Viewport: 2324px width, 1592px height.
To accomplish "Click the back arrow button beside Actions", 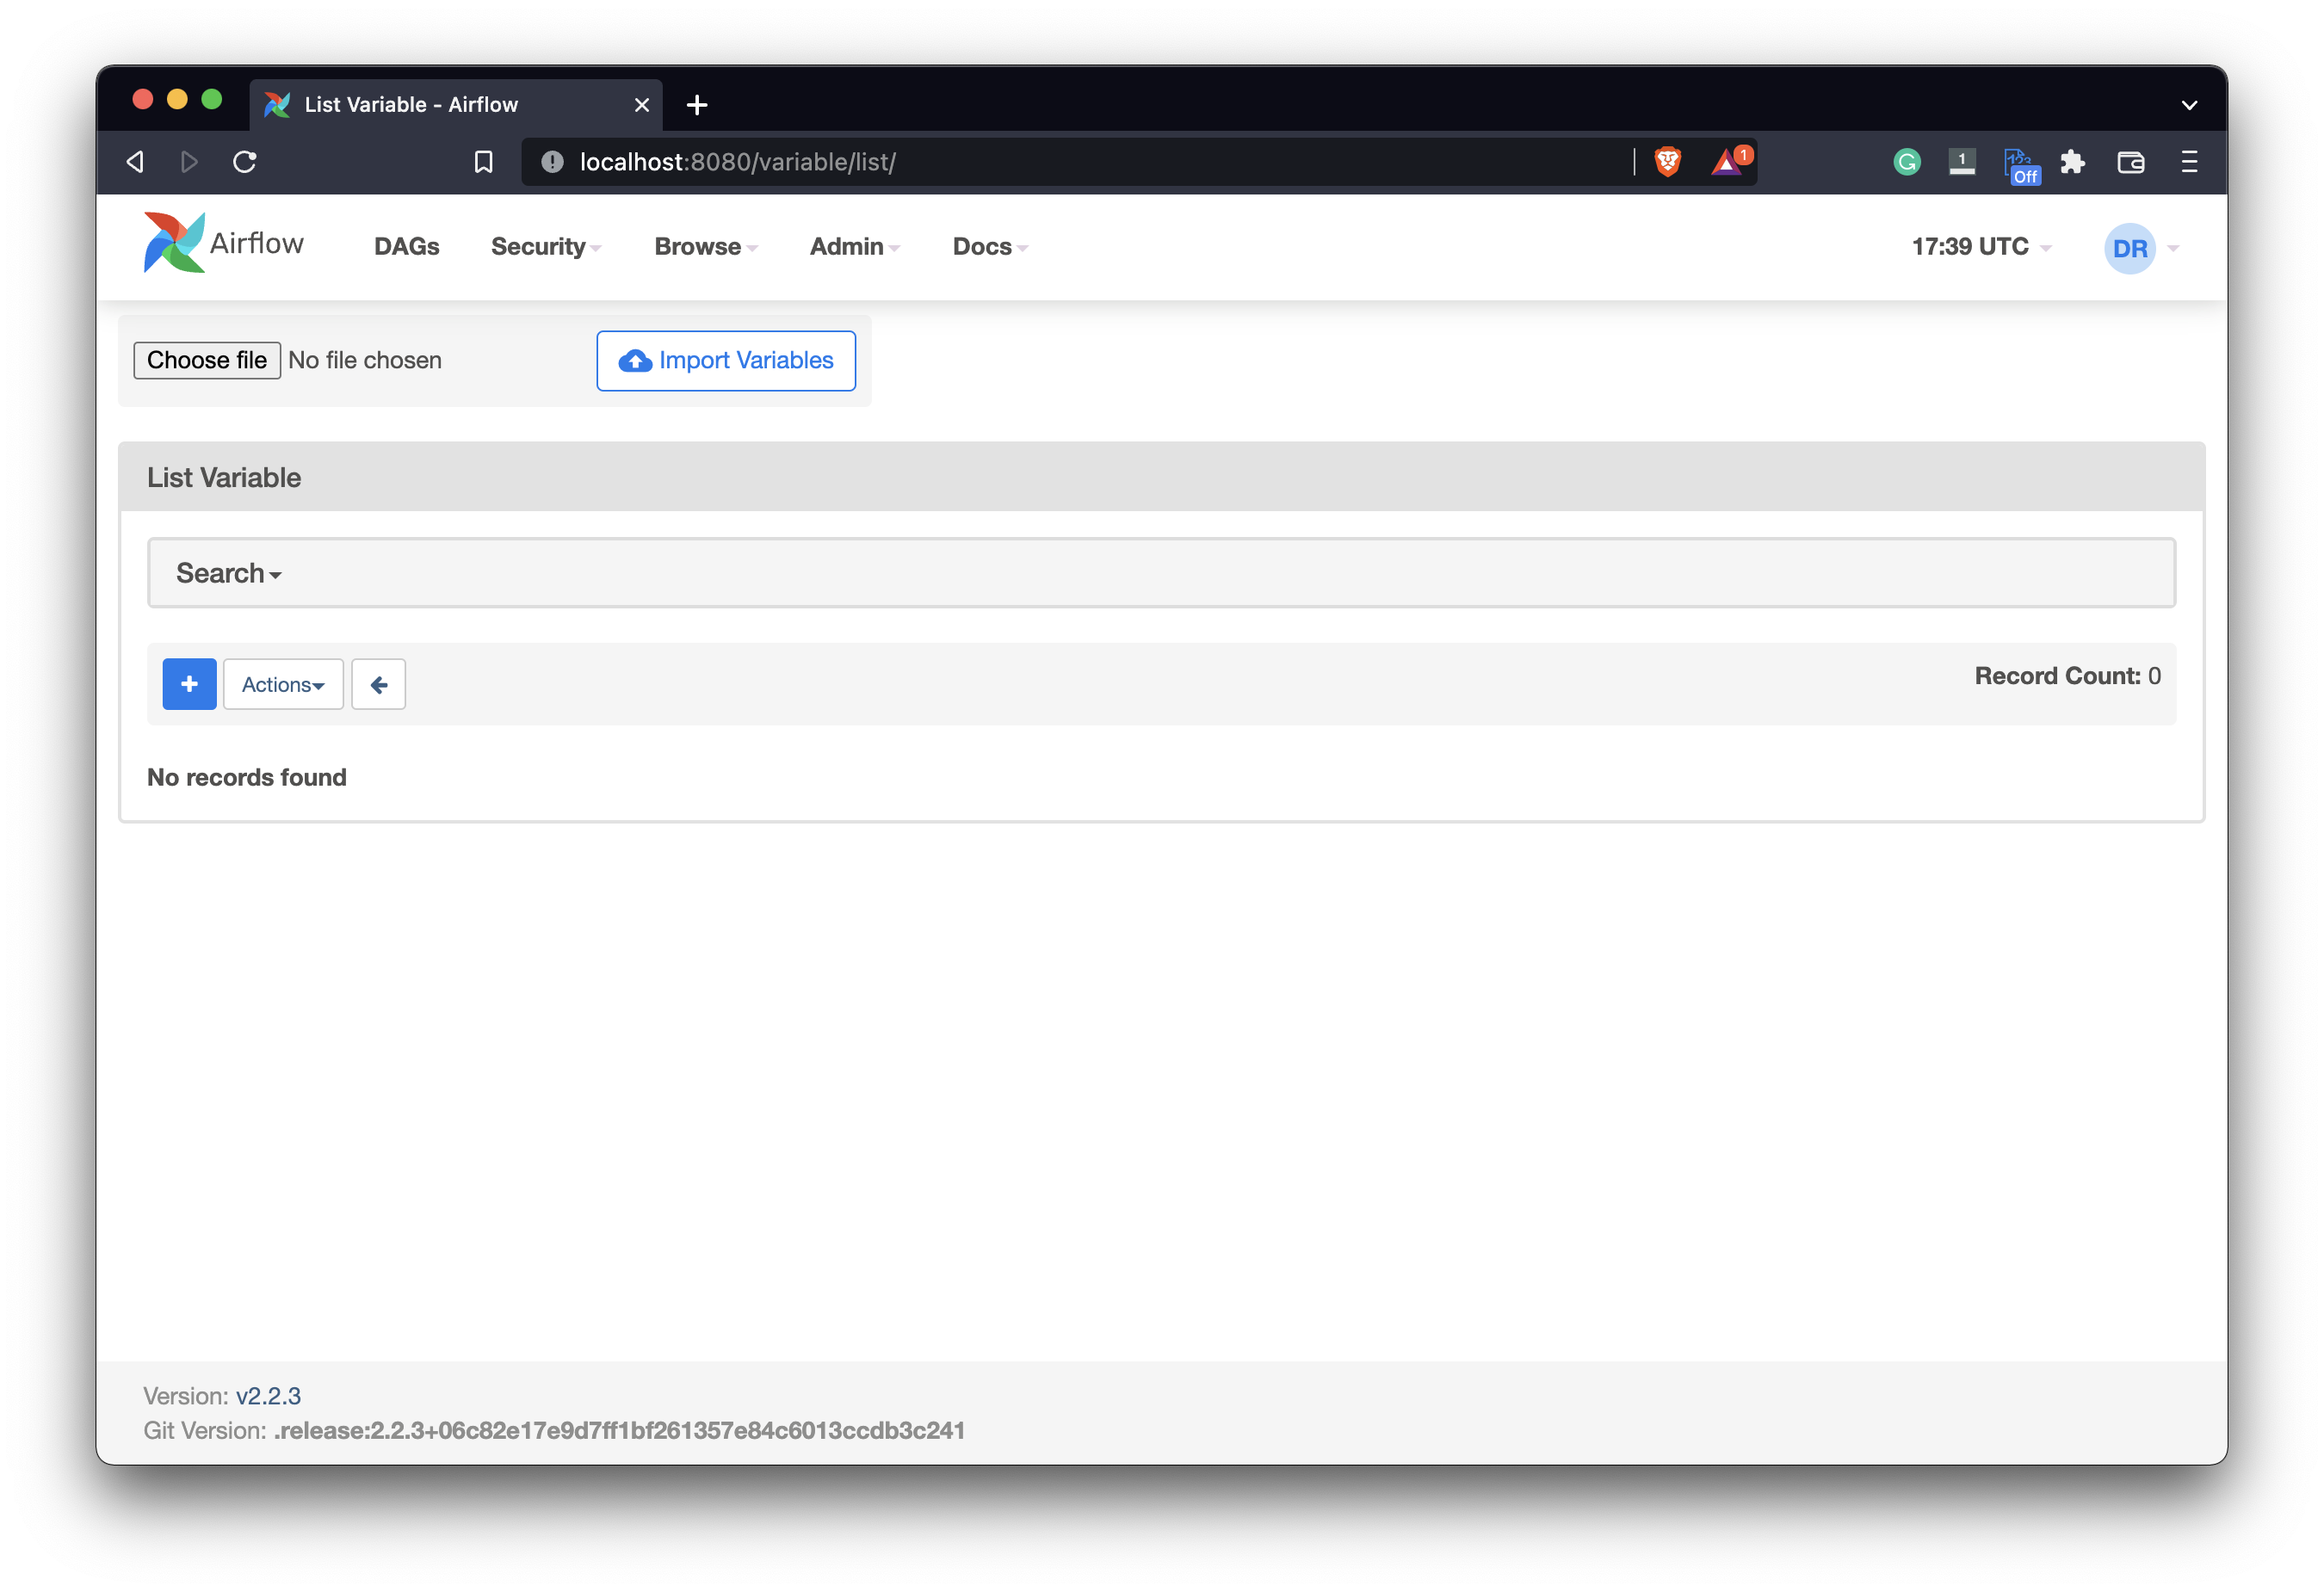I will pyautogui.click(x=378, y=684).
